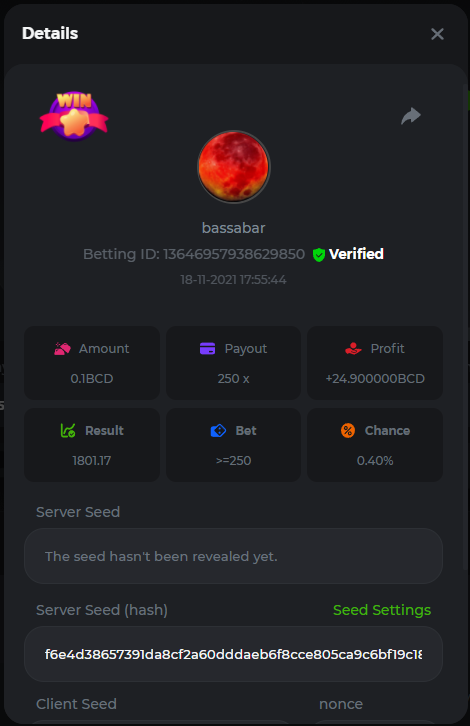Click the purple Payout card icon
Viewport: 470px width, 726px height.
coord(207,349)
